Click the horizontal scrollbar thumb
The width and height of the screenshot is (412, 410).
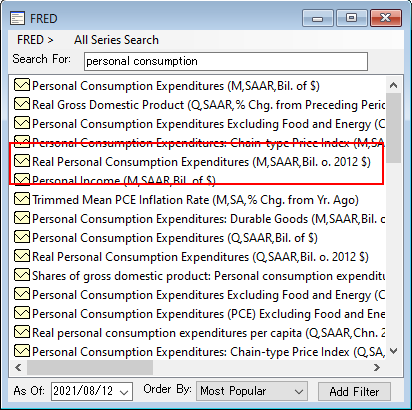(x=90, y=367)
